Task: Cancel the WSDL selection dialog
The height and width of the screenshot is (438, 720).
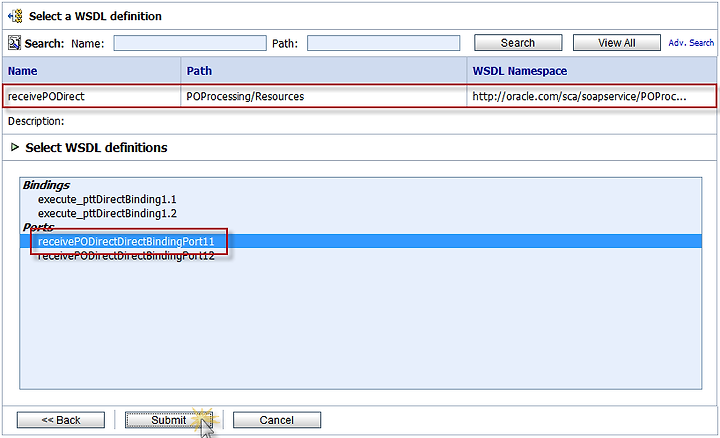Action: [x=276, y=420]
